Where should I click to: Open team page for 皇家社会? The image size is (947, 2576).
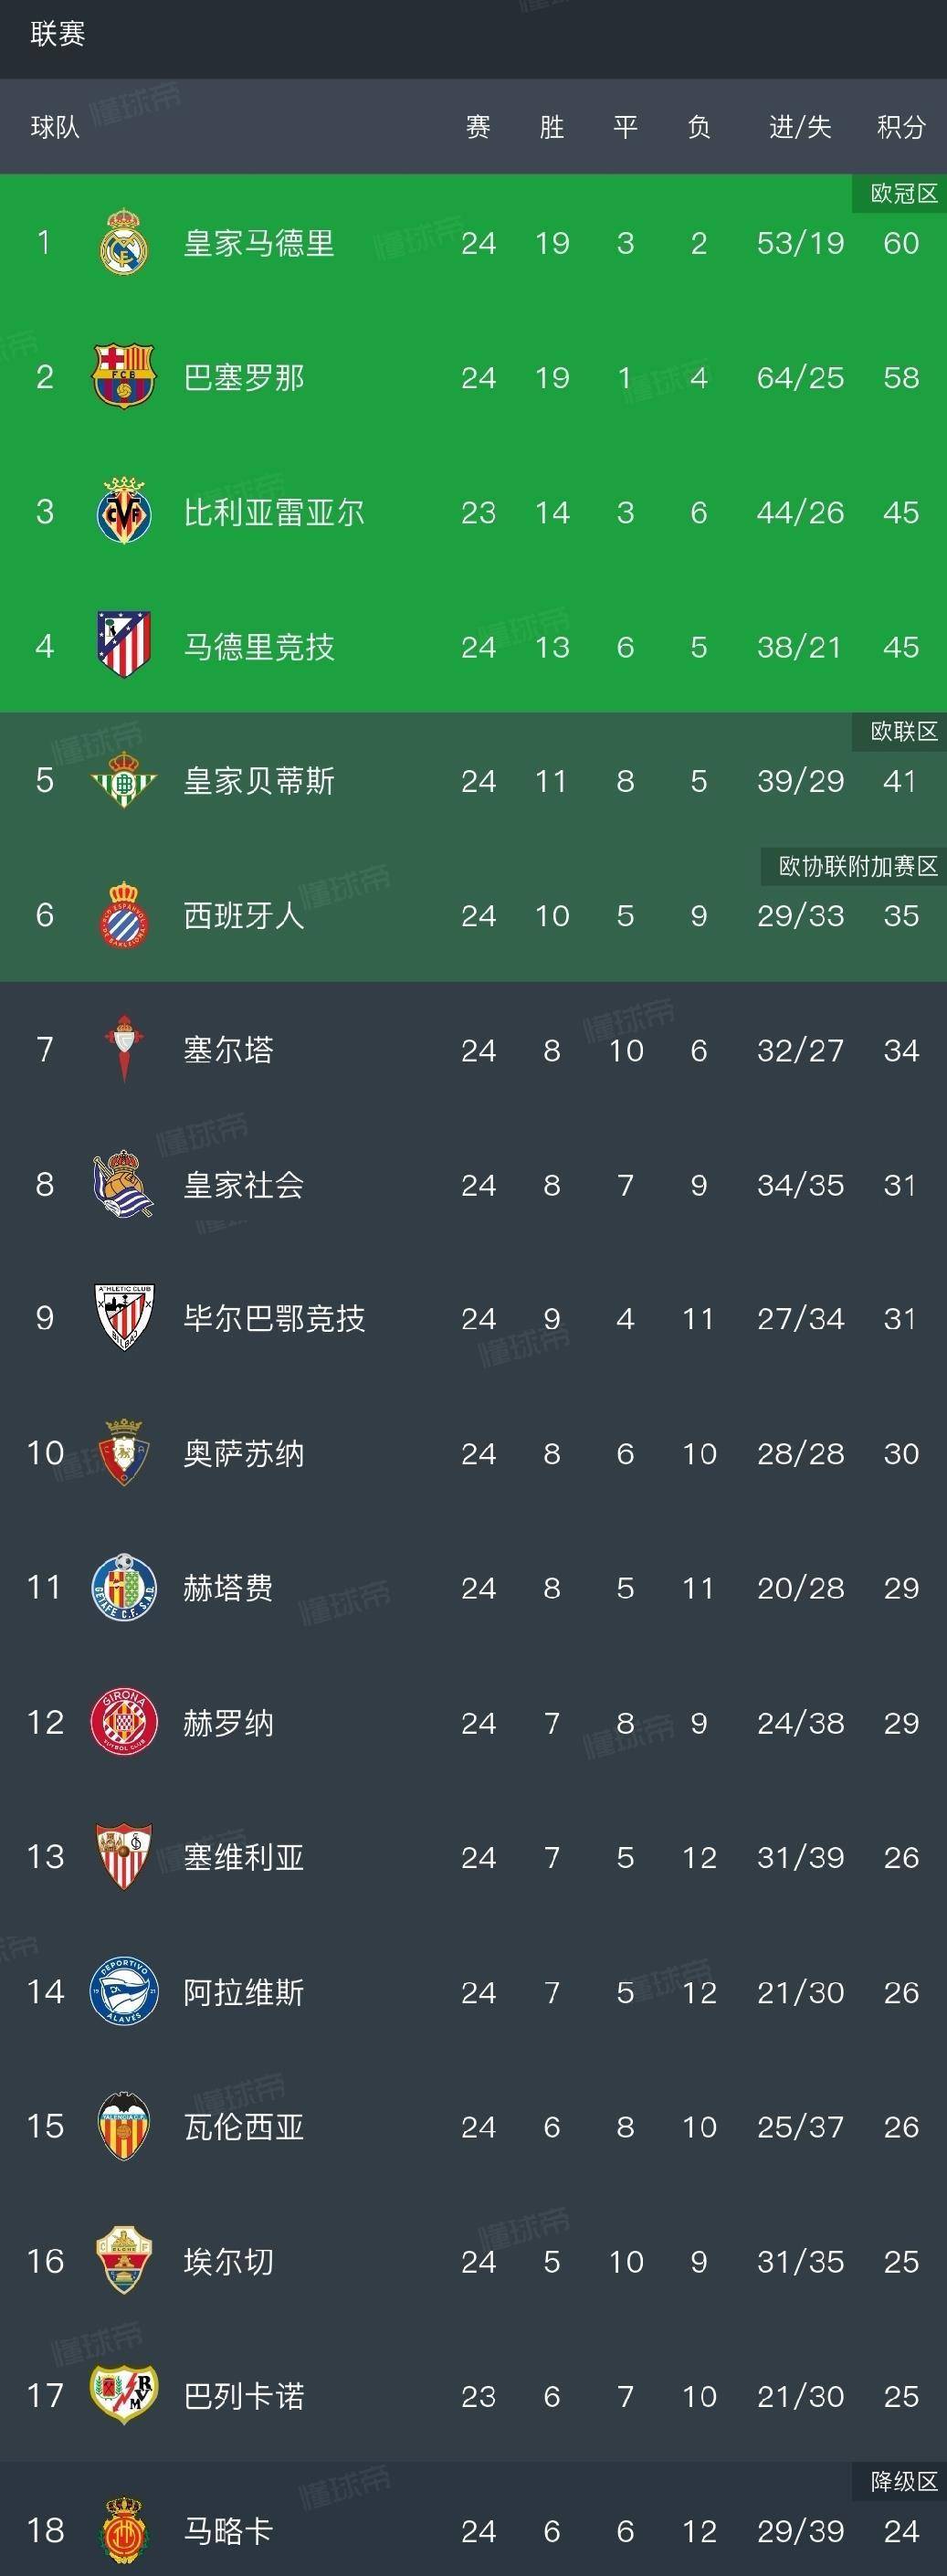pyautogui.click(x=245, y=1185)
